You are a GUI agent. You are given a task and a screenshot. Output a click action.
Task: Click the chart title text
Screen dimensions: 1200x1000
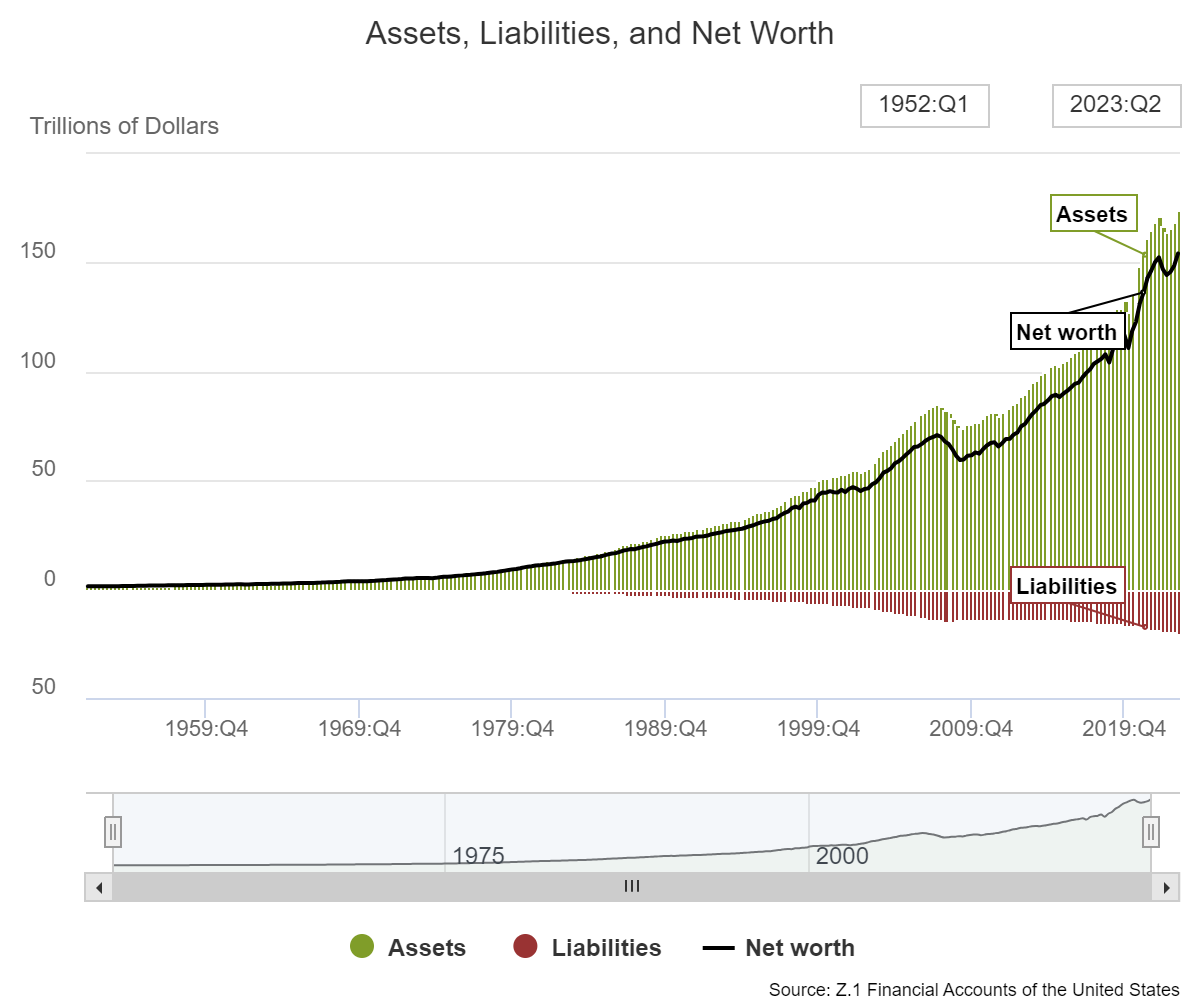click(599, 33)
